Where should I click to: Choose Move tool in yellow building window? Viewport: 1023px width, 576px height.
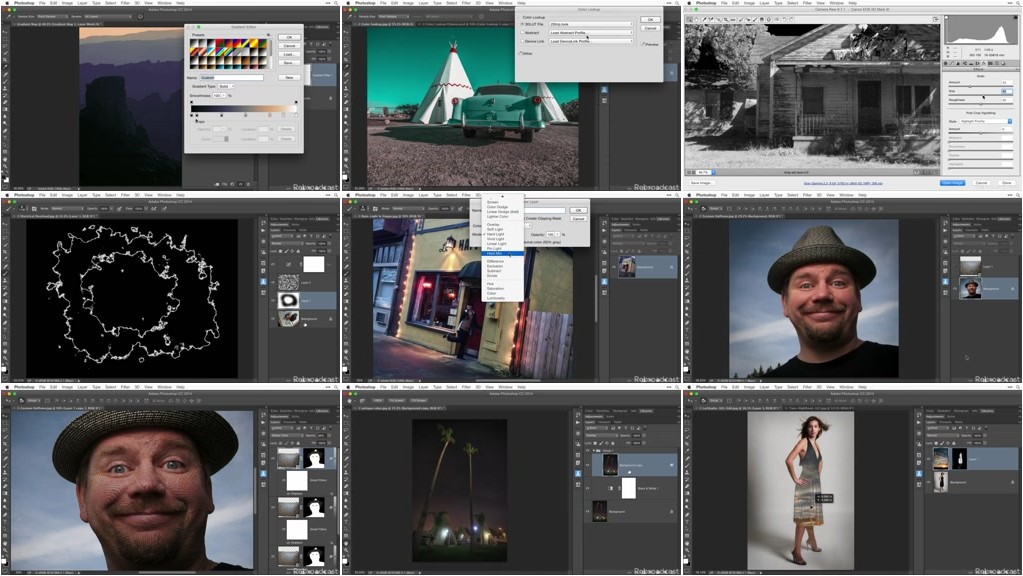click(346, 224)
